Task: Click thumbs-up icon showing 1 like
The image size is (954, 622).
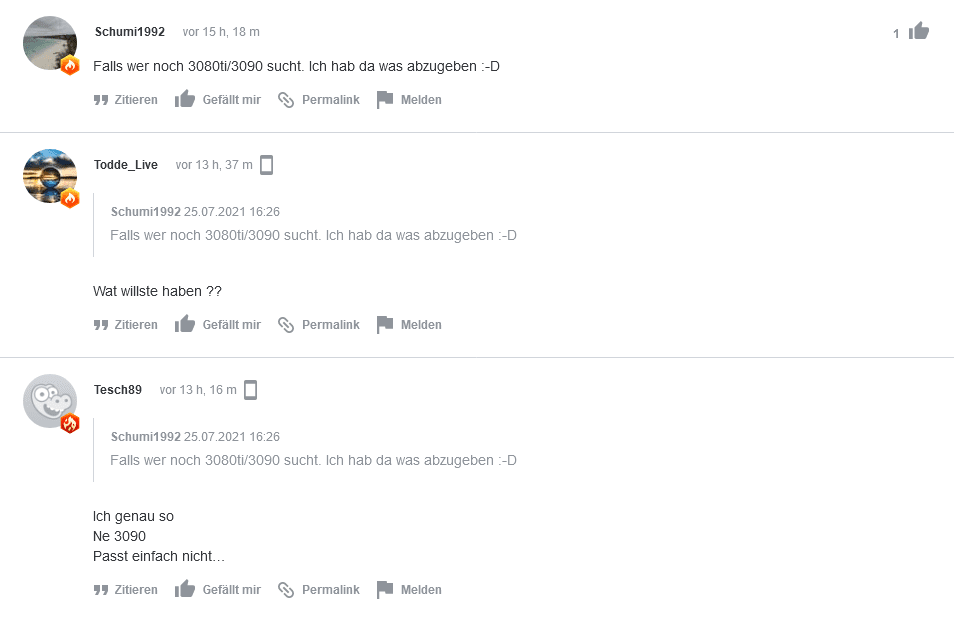Action: [919, 31]
